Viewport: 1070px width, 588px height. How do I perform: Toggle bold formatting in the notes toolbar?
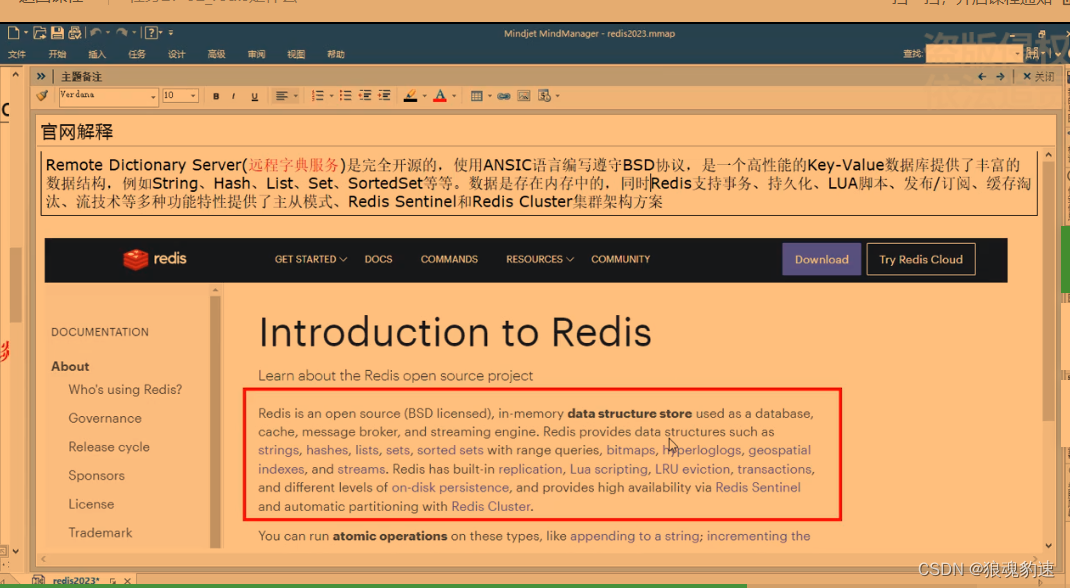click(x=216, y=95)
